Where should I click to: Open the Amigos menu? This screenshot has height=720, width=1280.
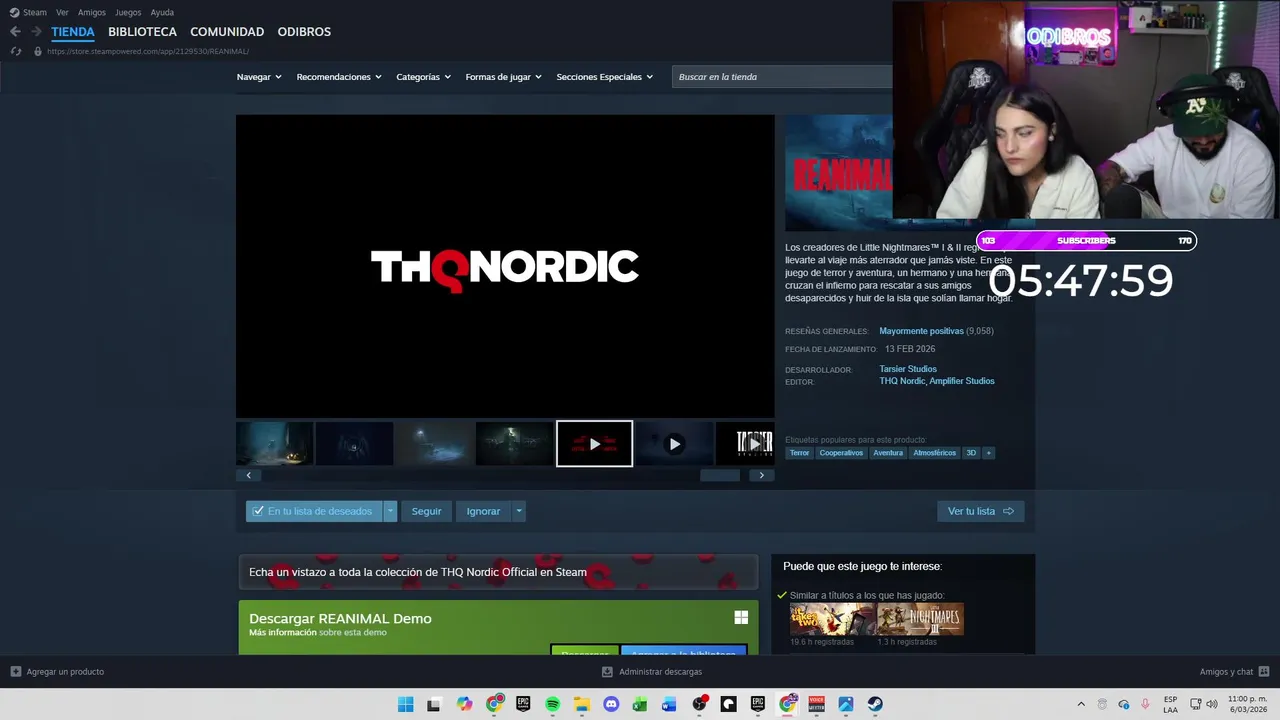pyautogui.click(x=92, y=12)
